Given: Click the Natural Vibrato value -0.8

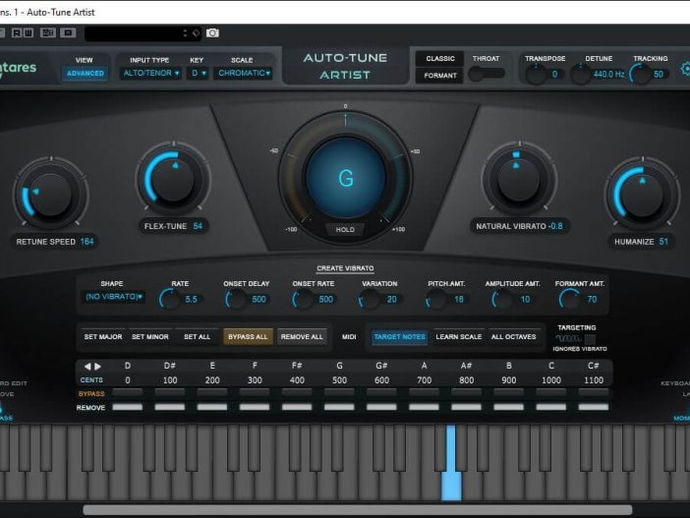Looking at the screenshot, I should (555, 226).
